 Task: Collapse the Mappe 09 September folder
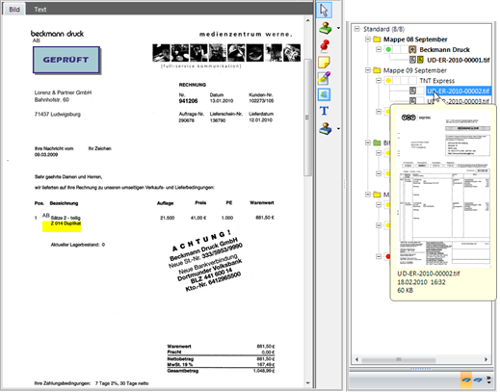(x=368, y=70)
